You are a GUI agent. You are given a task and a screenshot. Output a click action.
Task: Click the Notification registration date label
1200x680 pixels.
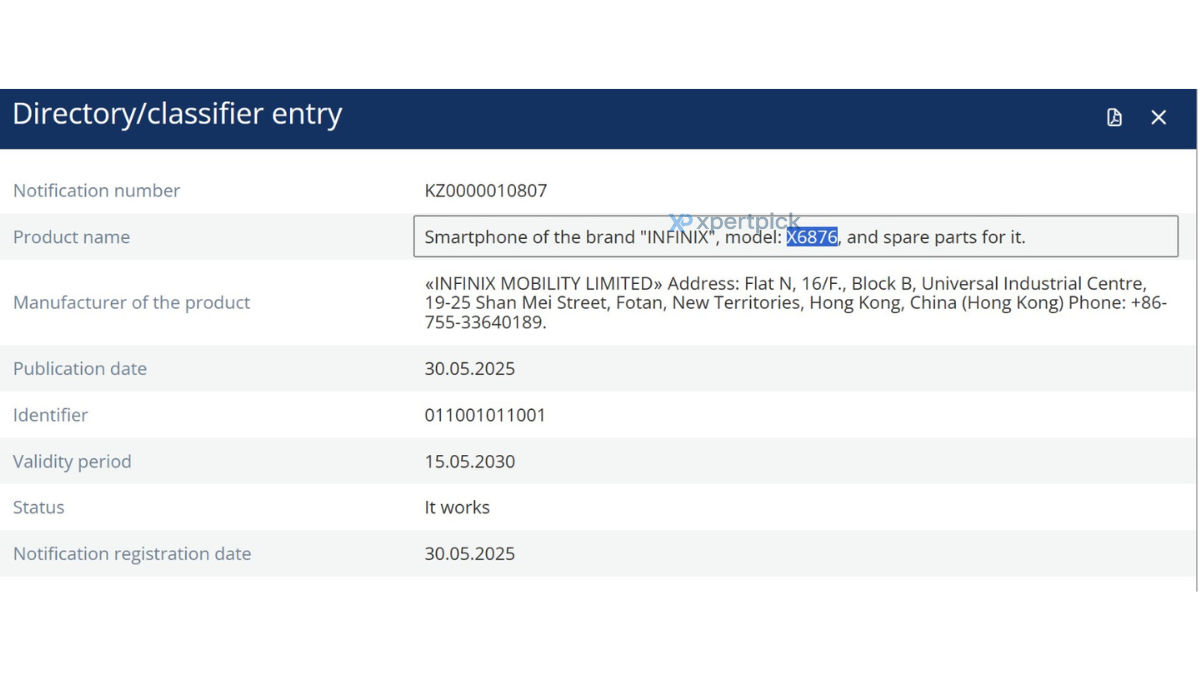[132, 553]
